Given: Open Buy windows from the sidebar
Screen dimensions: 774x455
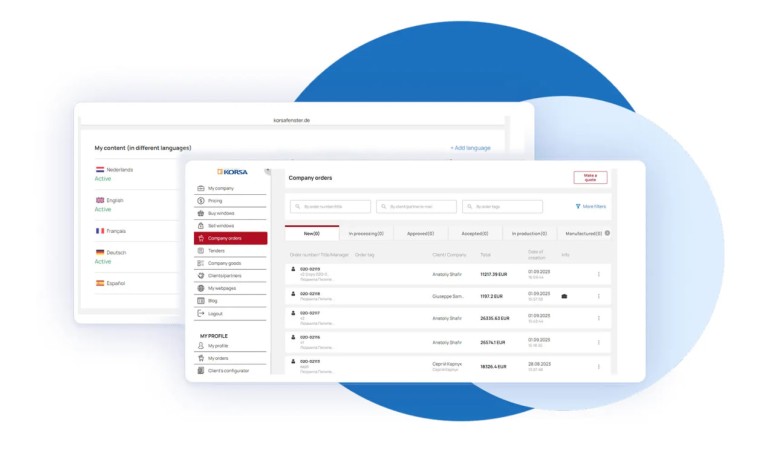Looking at the screenshot, I should pyautogui.click(x=221, y=213).
